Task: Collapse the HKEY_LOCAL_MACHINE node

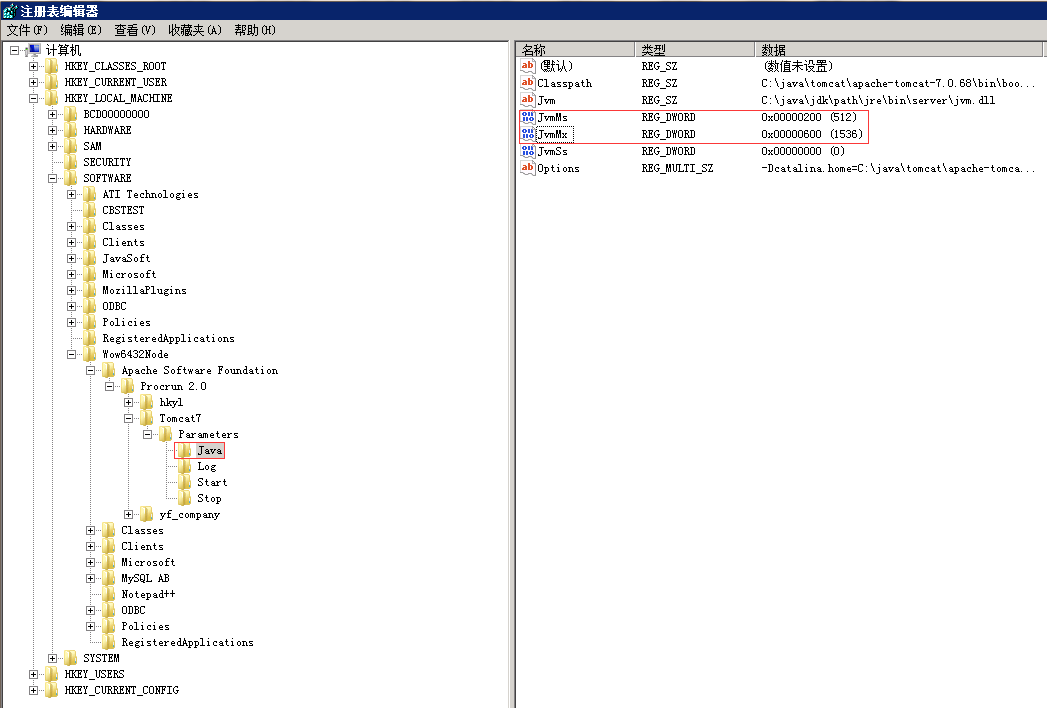Action: pos(33,98)
